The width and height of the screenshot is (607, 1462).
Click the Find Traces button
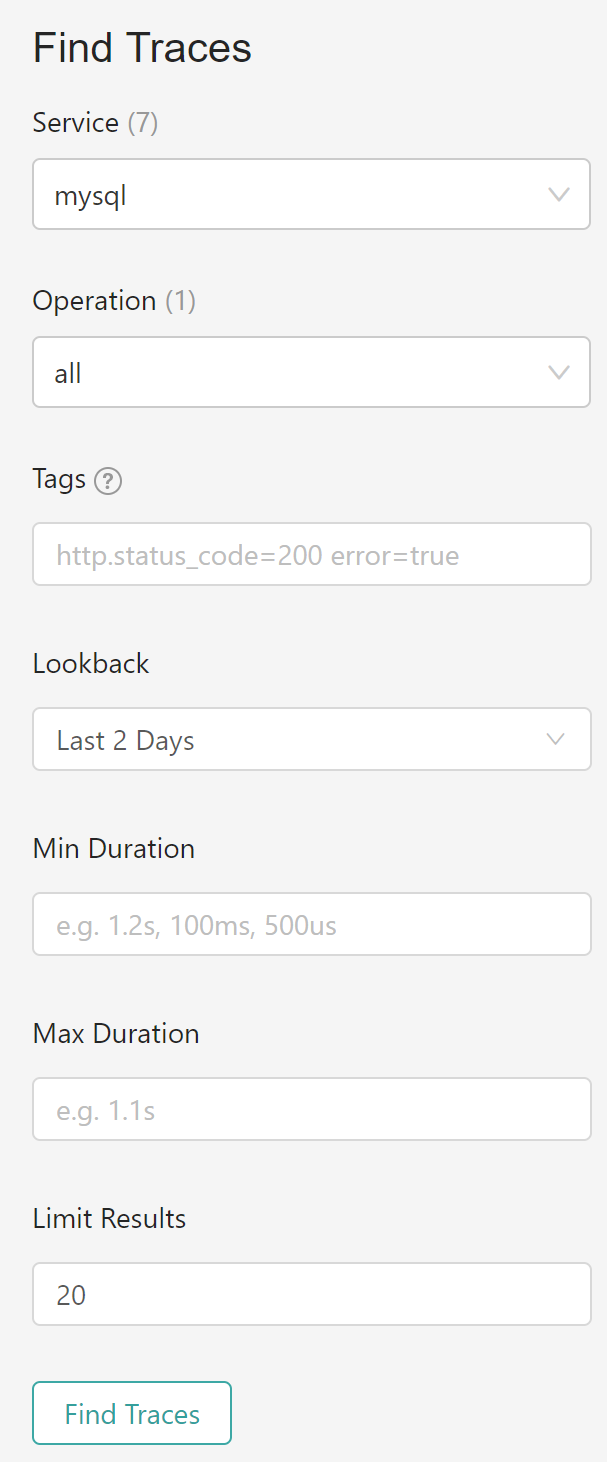click(131, 1413)
